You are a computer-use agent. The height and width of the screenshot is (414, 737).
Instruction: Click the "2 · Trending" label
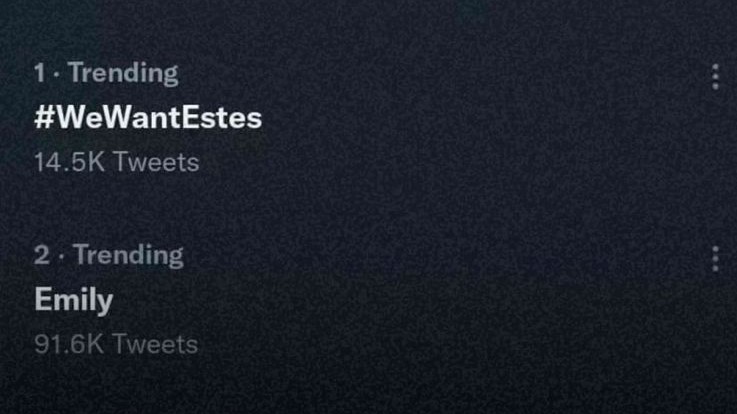pyautogui.click(x=109, y=255)
